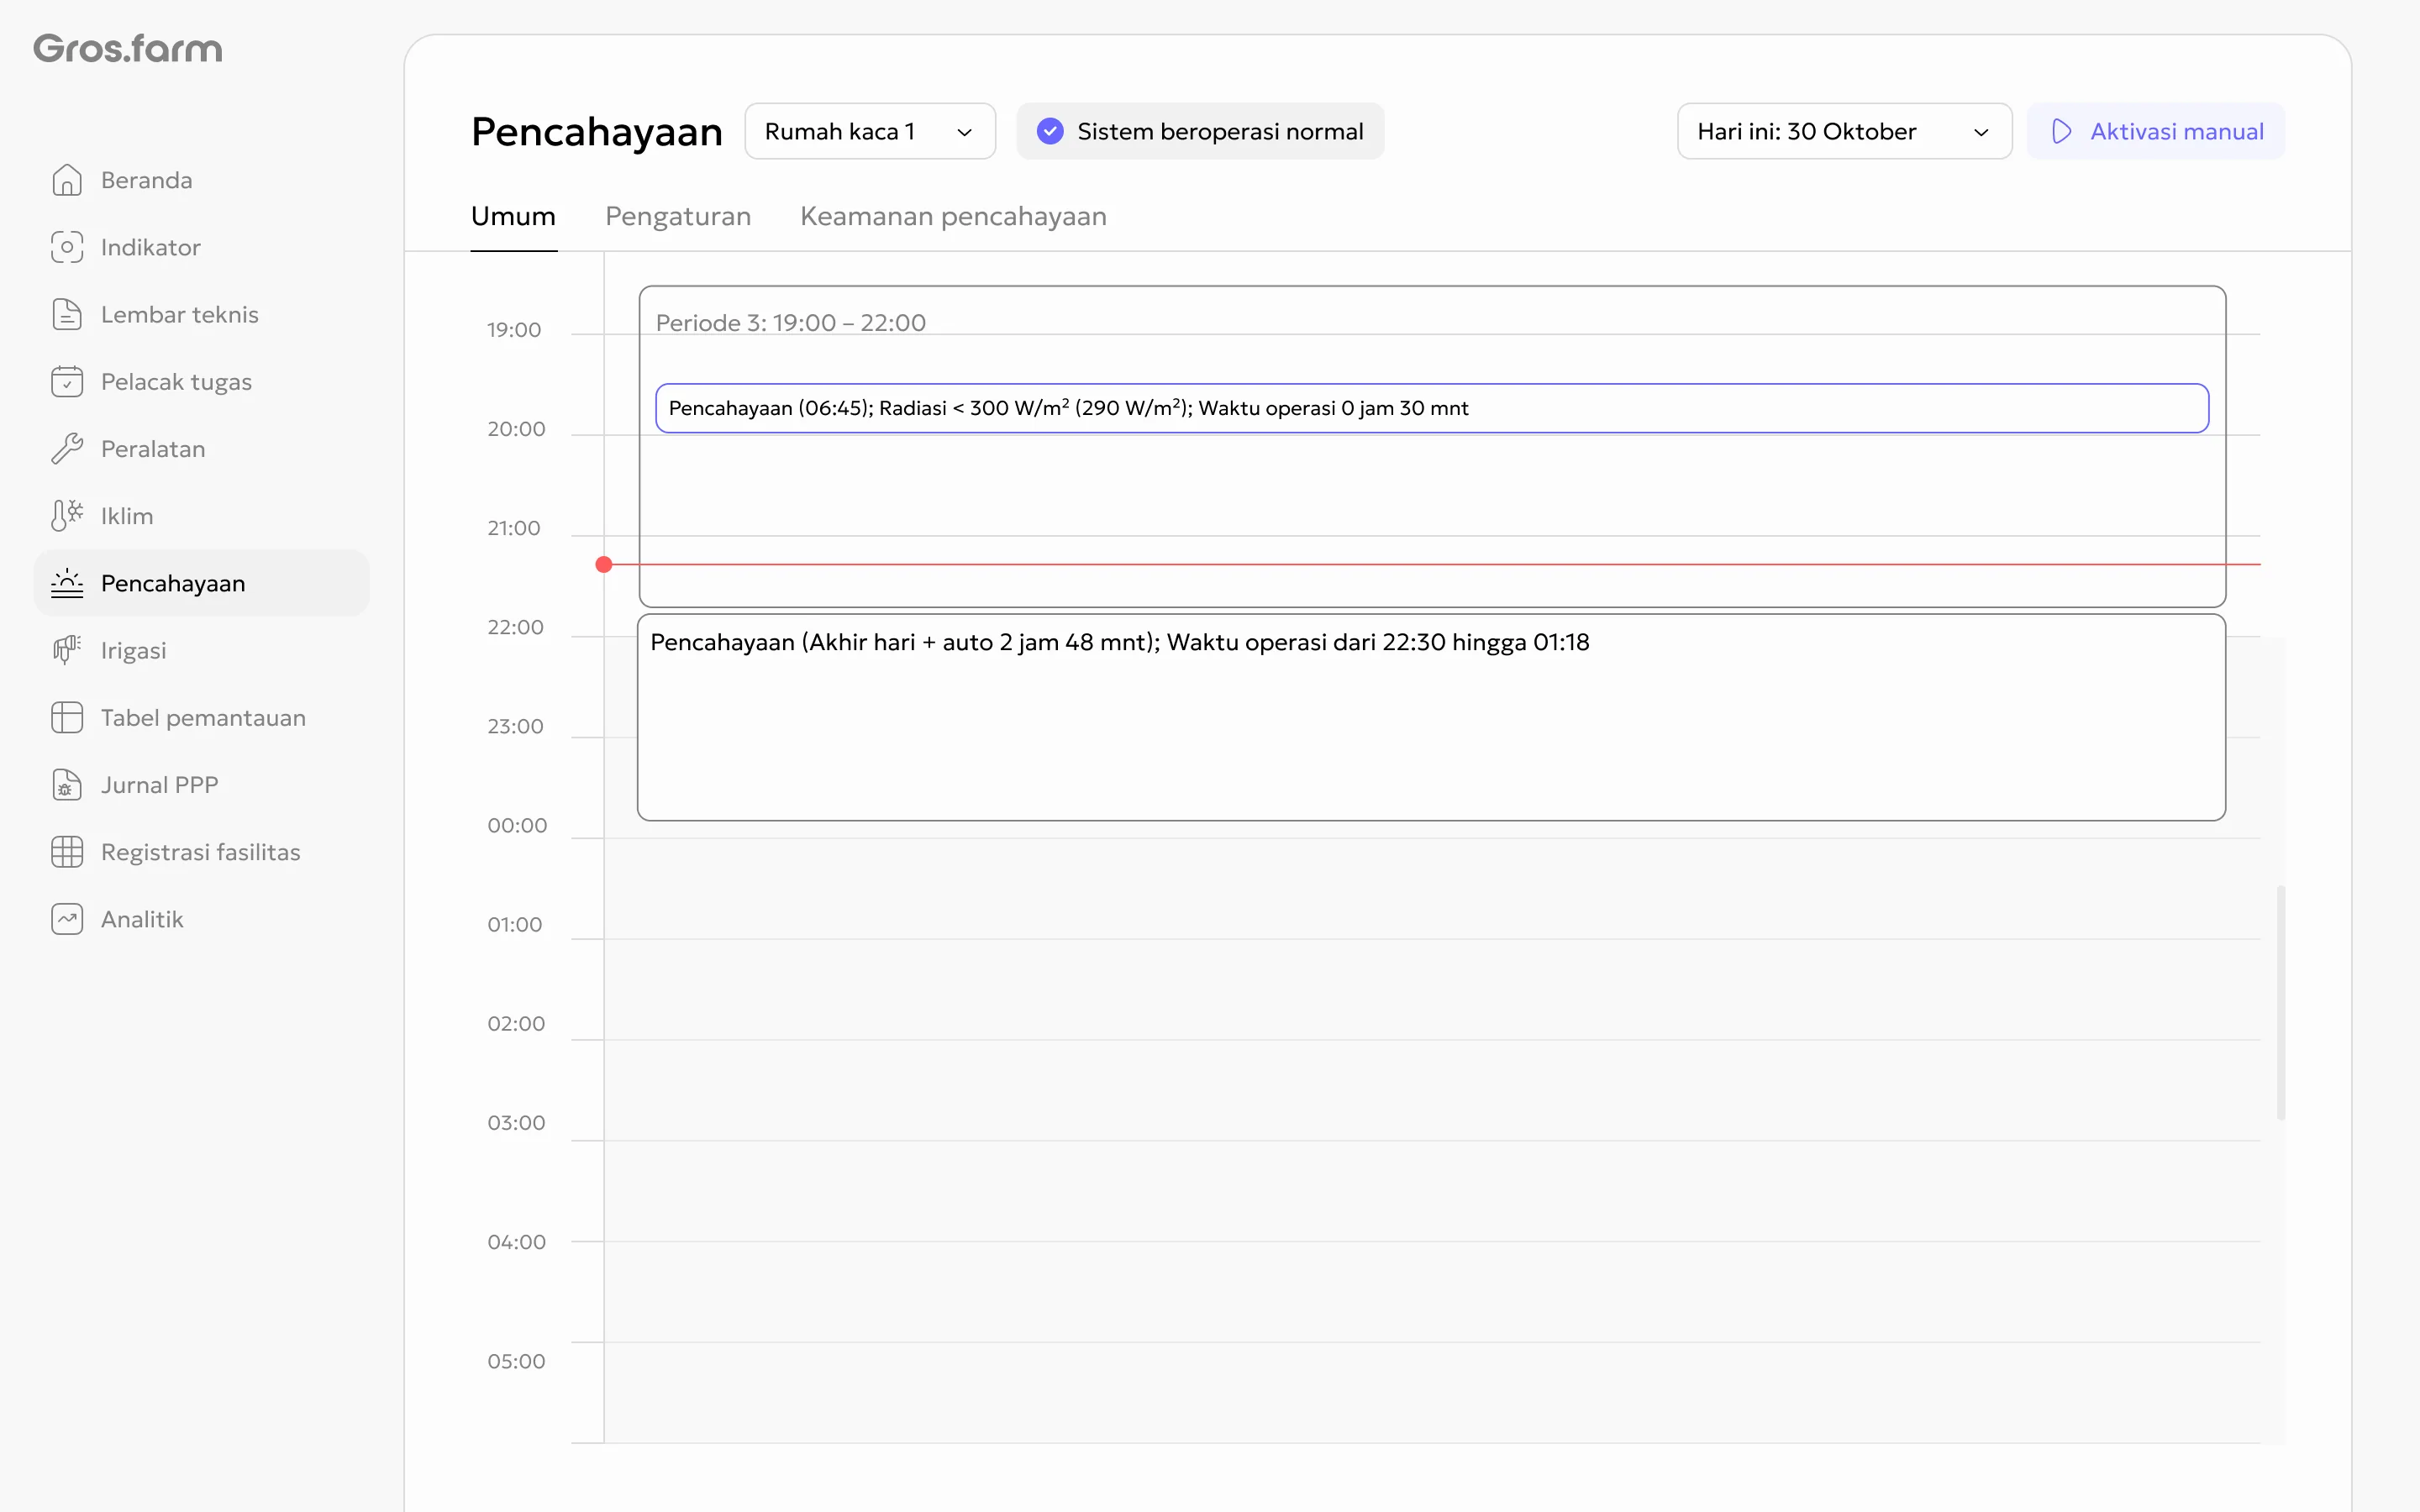Screen dimensions: 2420x1512
Task: Open Lembar teknis menu item
Action: pyautogui.click(x=202, y=314)
